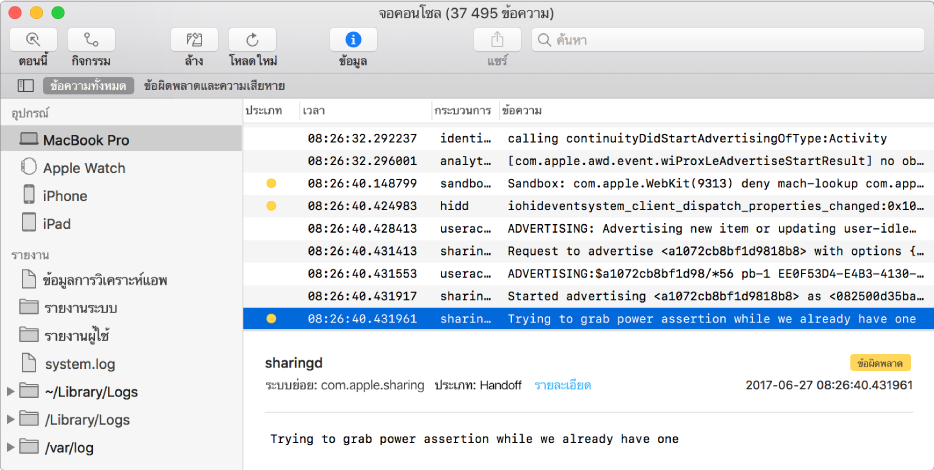The image size is (934, 470).
Task: Click the share (แชร์) toolbar icon
Action: (497, 40)
